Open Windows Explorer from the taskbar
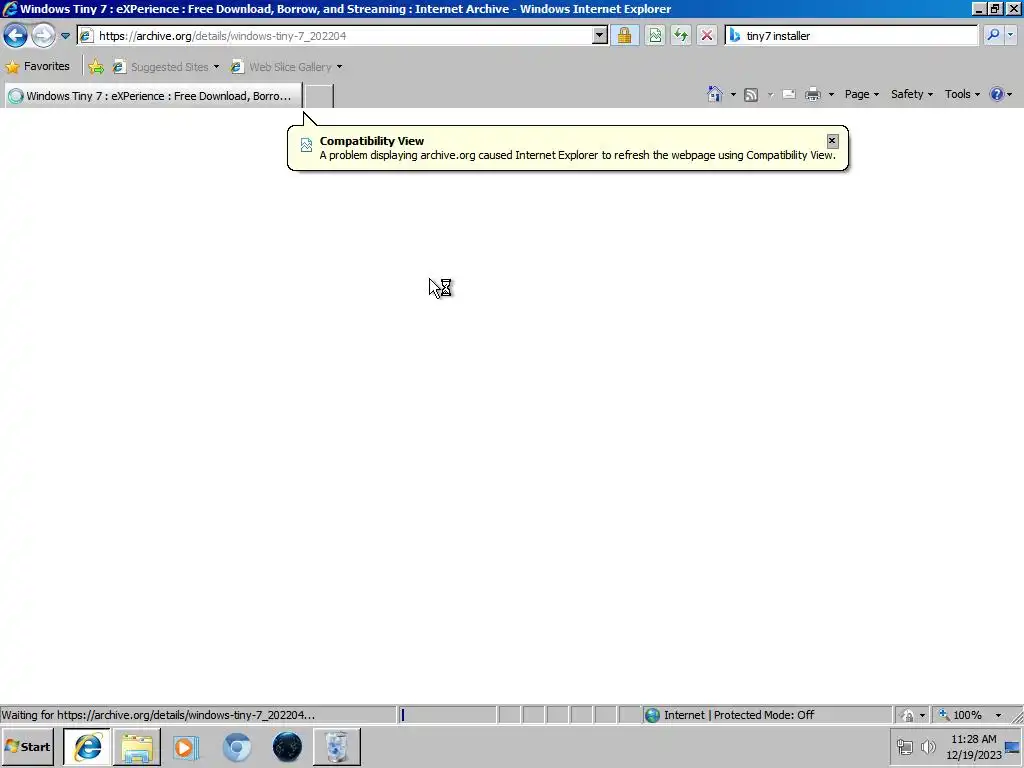This screenshot has width=1024, height=768. click(136, 746)
